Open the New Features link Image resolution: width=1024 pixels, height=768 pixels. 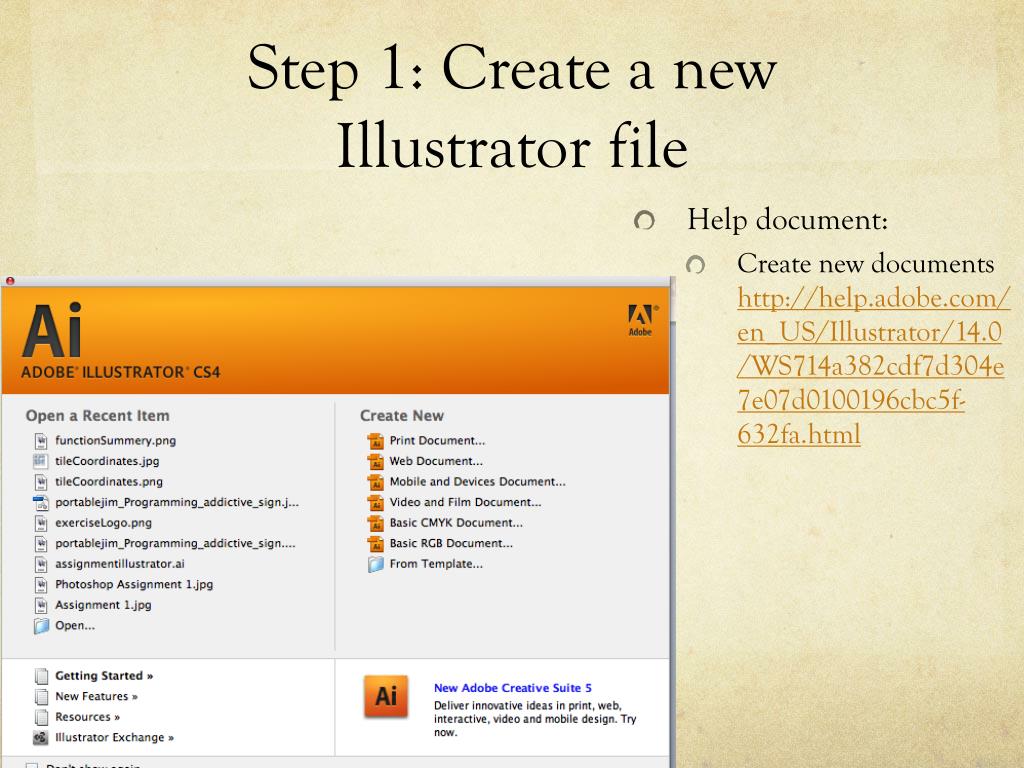click(96, 696)
